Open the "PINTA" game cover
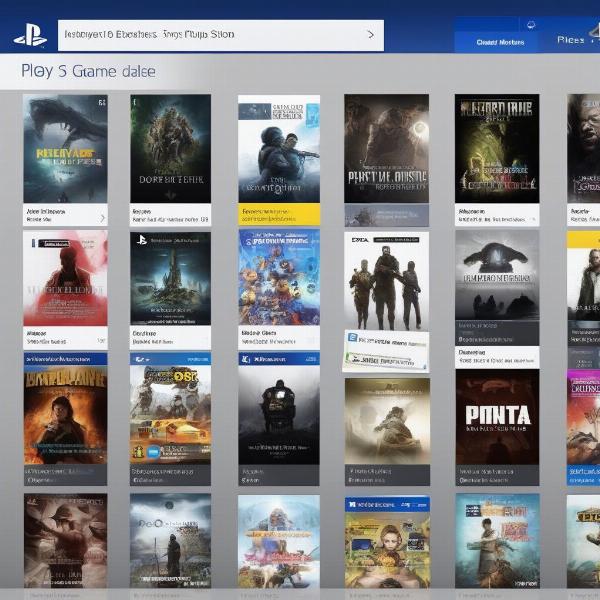Image resolution: width=600 pixels, height=600 pixels. coord(497,417)
